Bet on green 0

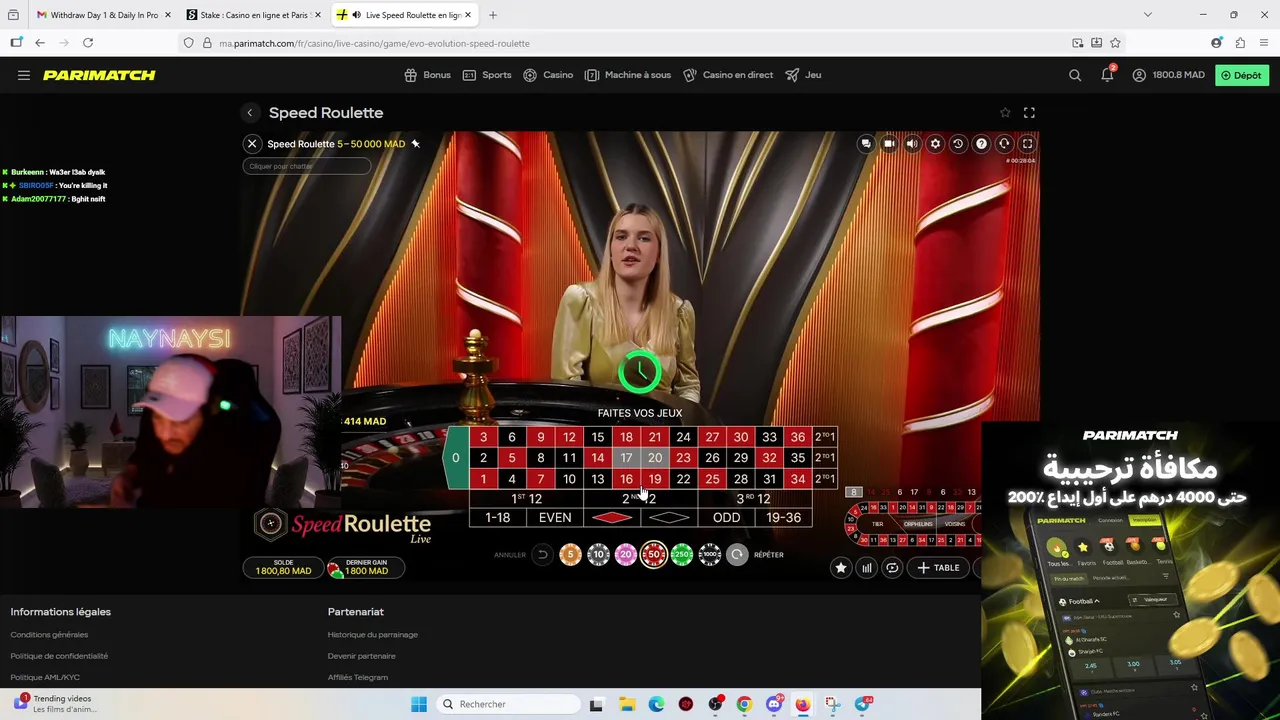(x=455, y=458)
